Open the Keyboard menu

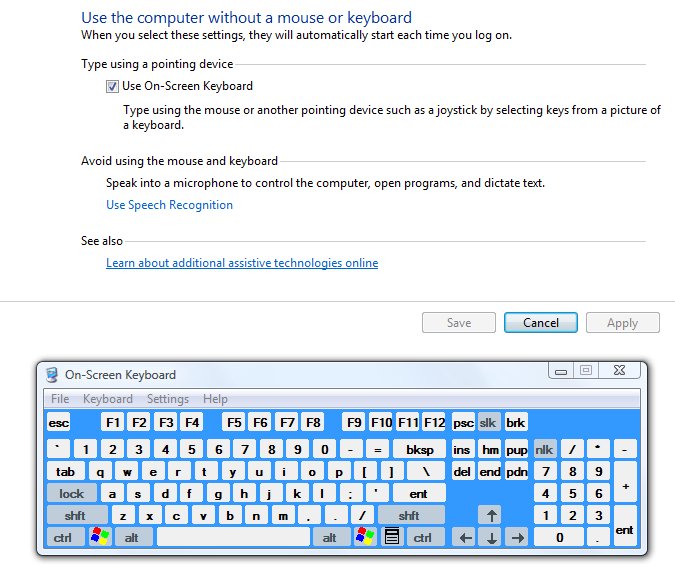pyautogui.click(x=107, y=399)
